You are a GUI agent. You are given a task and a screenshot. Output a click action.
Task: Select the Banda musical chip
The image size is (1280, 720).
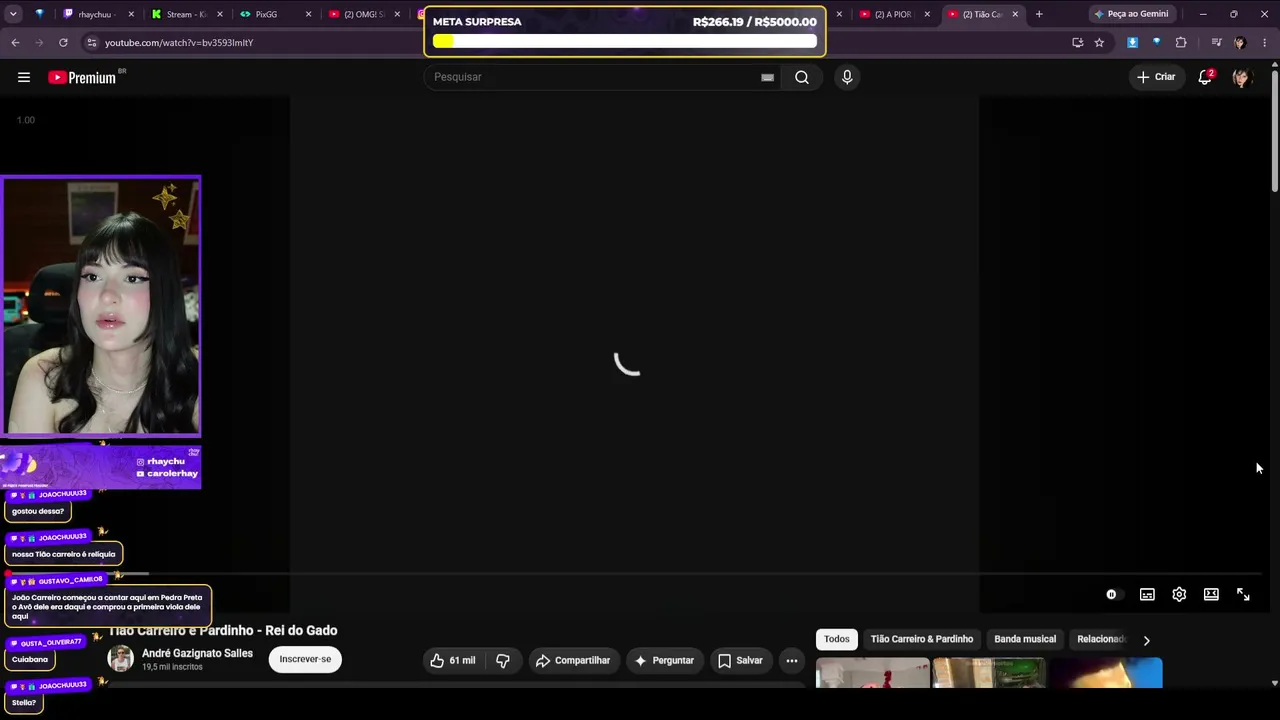click(x=1025, y=639)
